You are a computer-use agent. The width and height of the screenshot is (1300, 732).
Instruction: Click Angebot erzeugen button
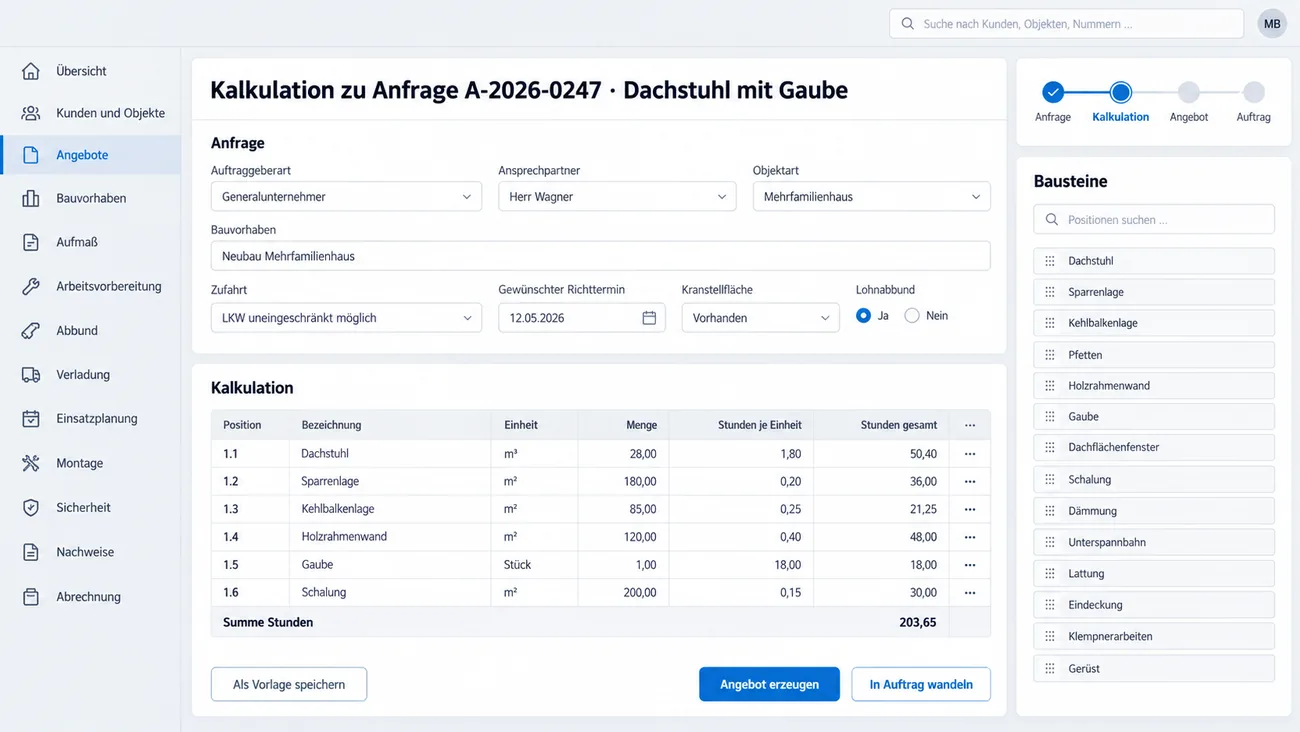769,684
